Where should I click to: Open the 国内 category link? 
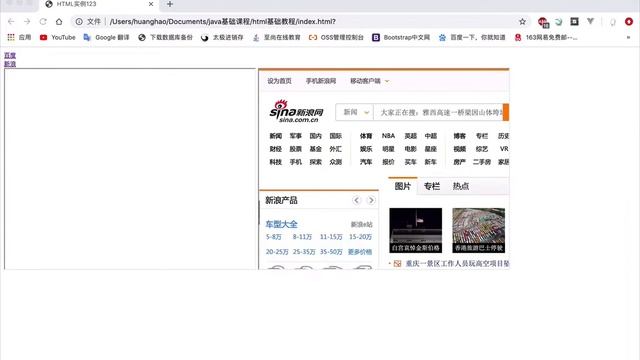316,136
